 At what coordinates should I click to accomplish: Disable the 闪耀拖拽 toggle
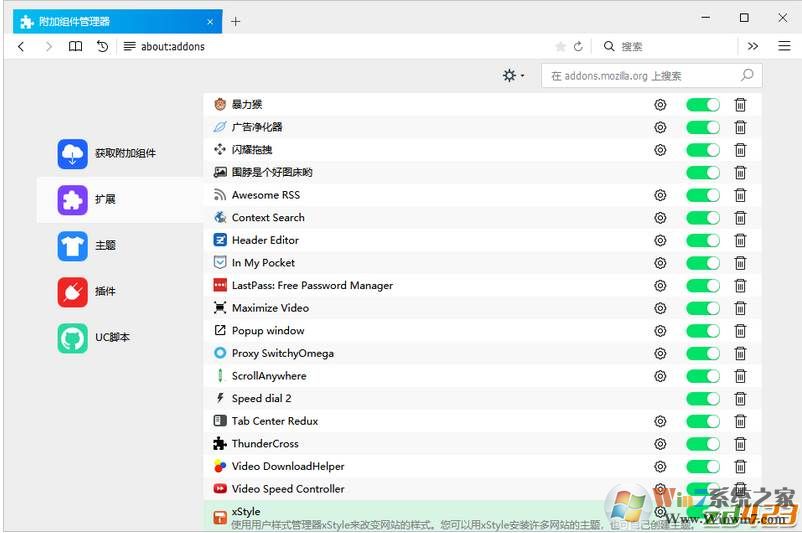703,150
